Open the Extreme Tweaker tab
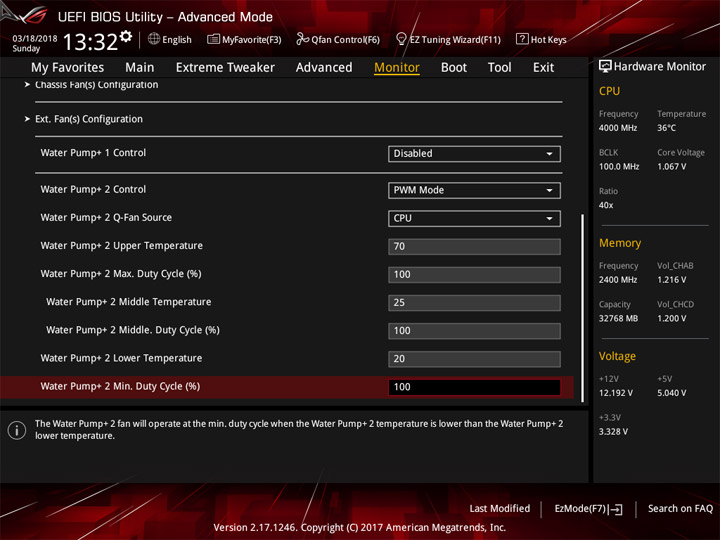720x540 pixels. point(225,68)
